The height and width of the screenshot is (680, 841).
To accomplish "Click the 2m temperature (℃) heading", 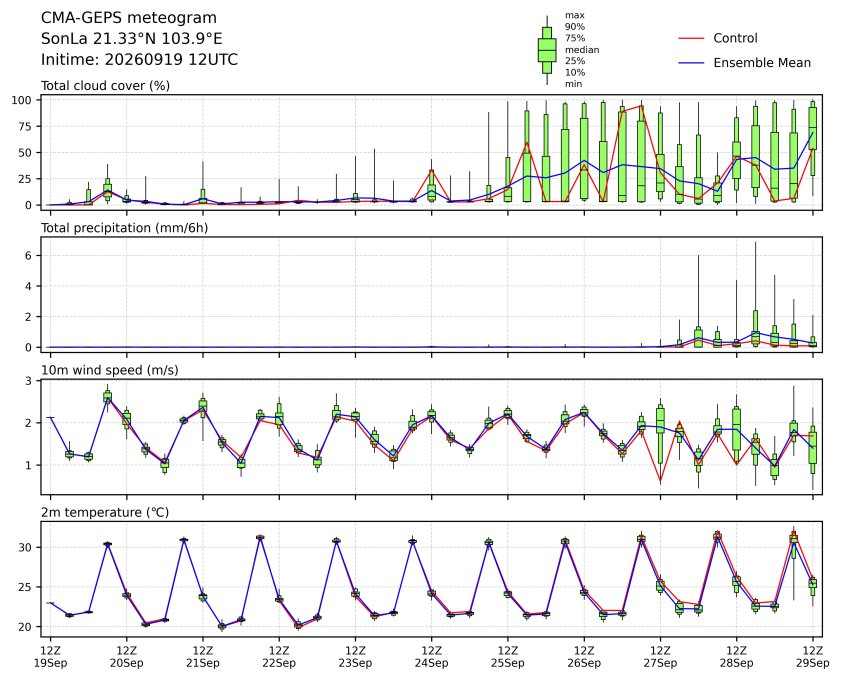I will point(105,513).
